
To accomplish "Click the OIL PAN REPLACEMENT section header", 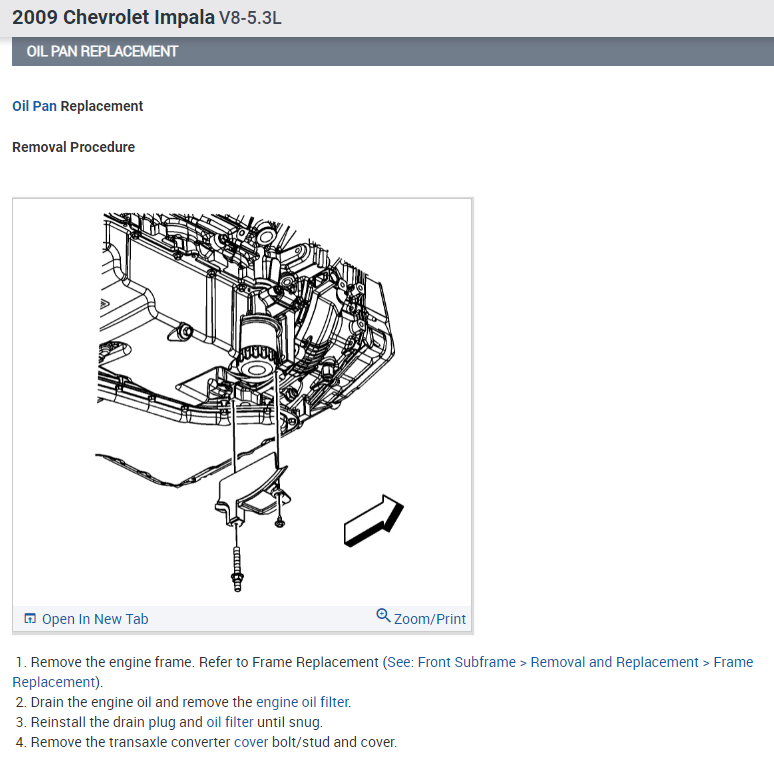I will [x=393, y=52].
